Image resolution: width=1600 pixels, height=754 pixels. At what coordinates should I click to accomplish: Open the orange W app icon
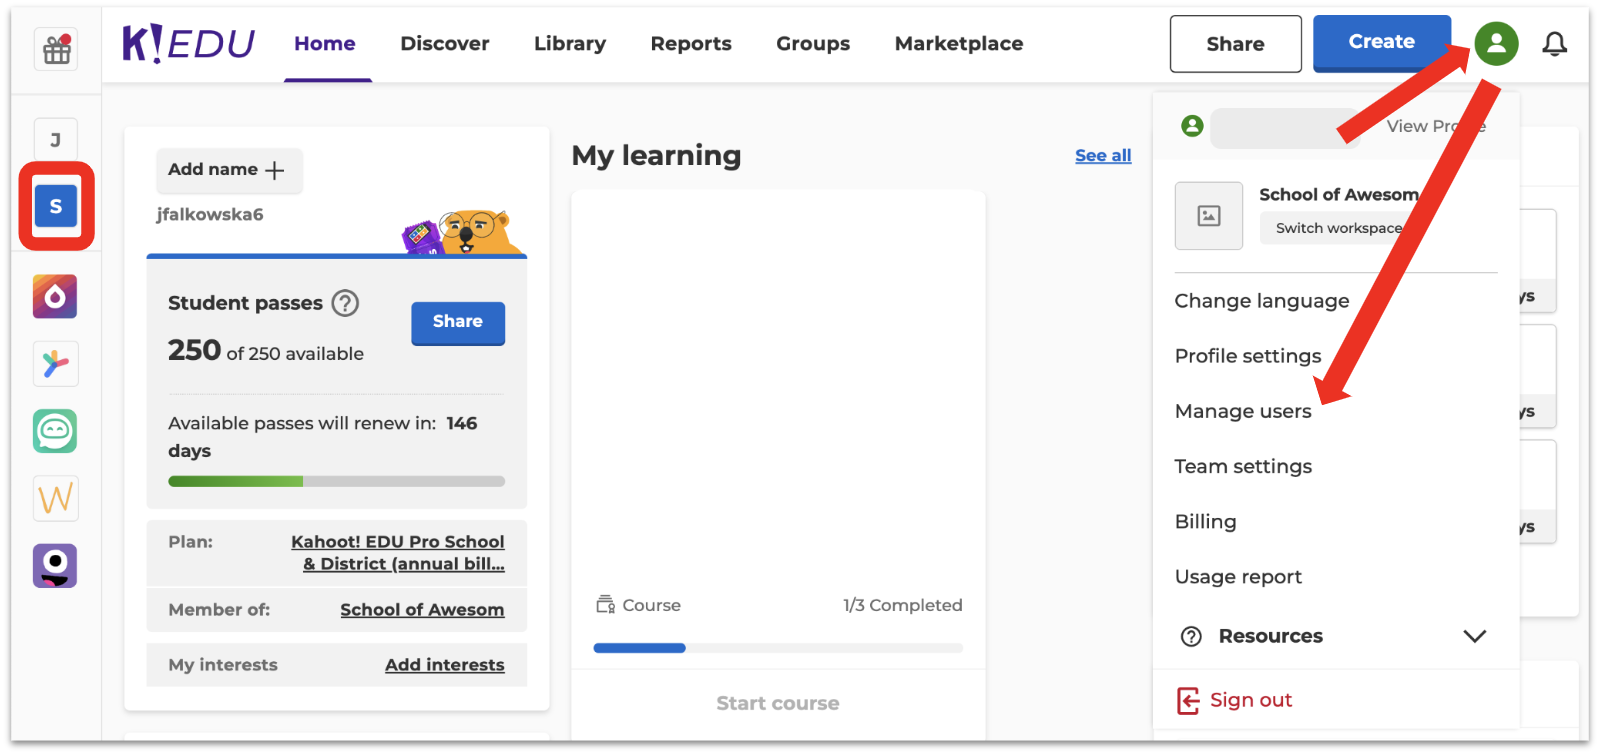55,498
